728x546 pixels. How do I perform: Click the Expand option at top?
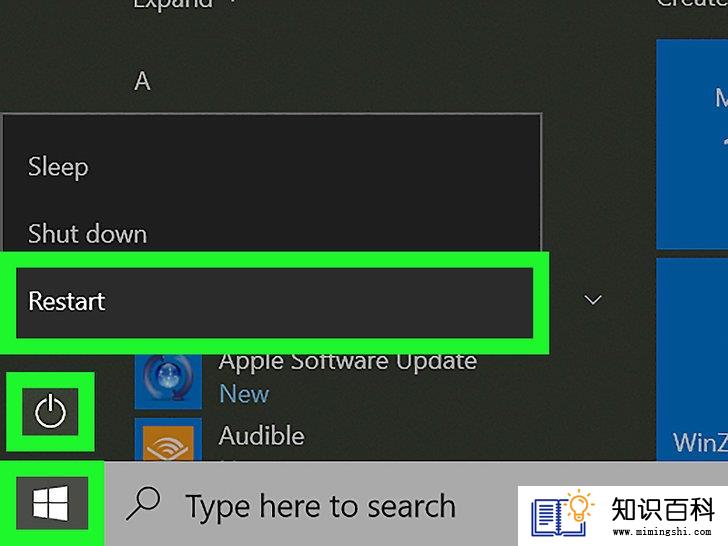click(x=173, y=4)
